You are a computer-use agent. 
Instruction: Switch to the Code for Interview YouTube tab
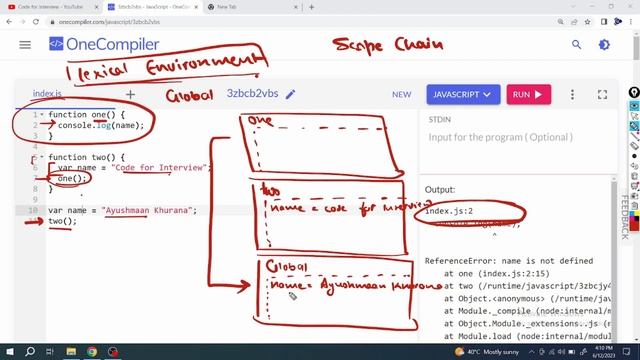(50, 7)
